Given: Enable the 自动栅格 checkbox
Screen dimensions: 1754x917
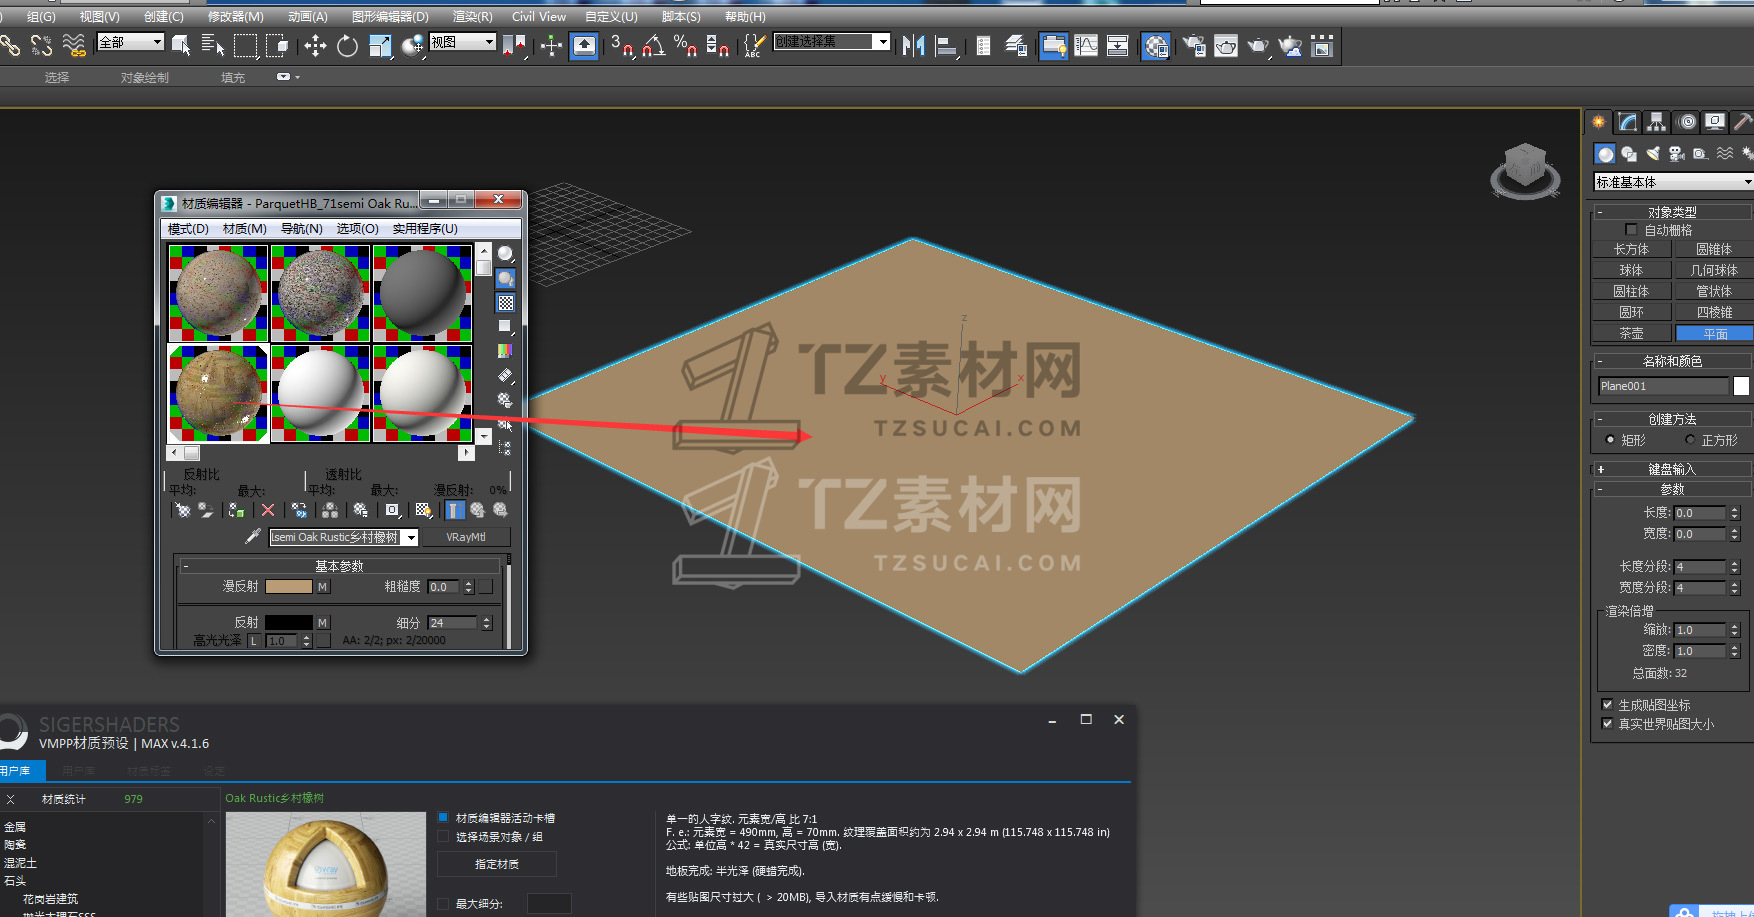Looking at the screenshot, I should [x=1631, y=230].
